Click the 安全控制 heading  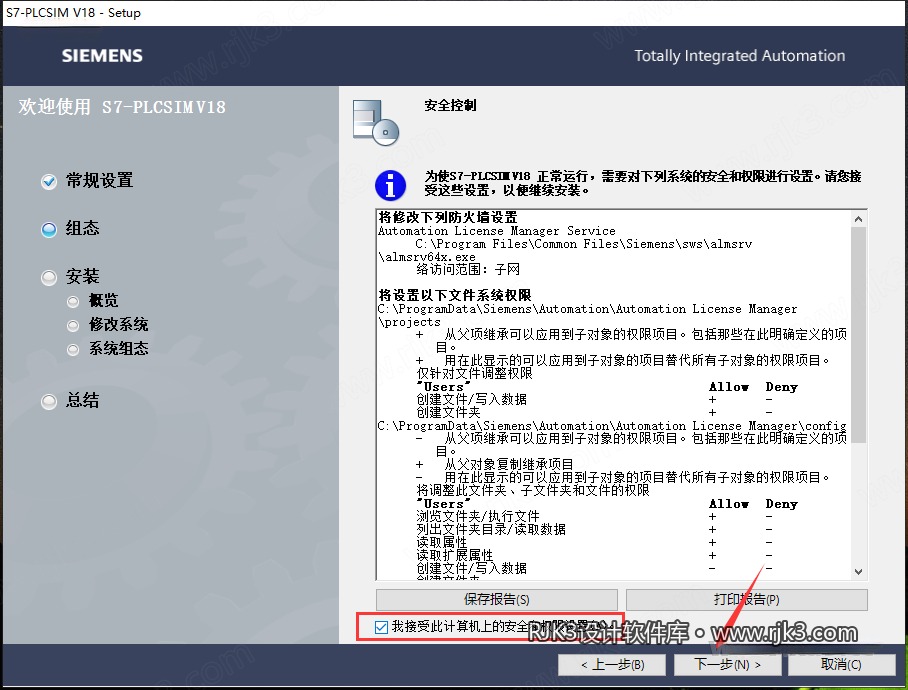[x=450, y=105]
